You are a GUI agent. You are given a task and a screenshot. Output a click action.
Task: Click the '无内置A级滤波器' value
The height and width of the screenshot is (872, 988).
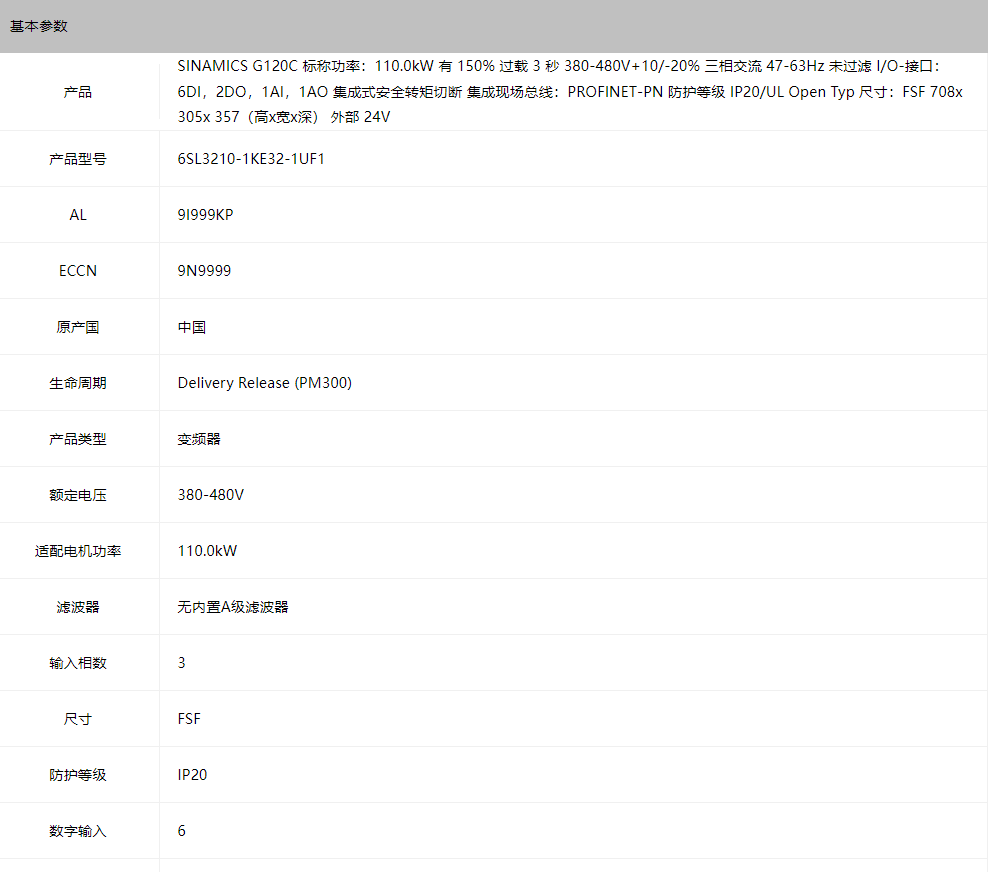tap(233, 607)
